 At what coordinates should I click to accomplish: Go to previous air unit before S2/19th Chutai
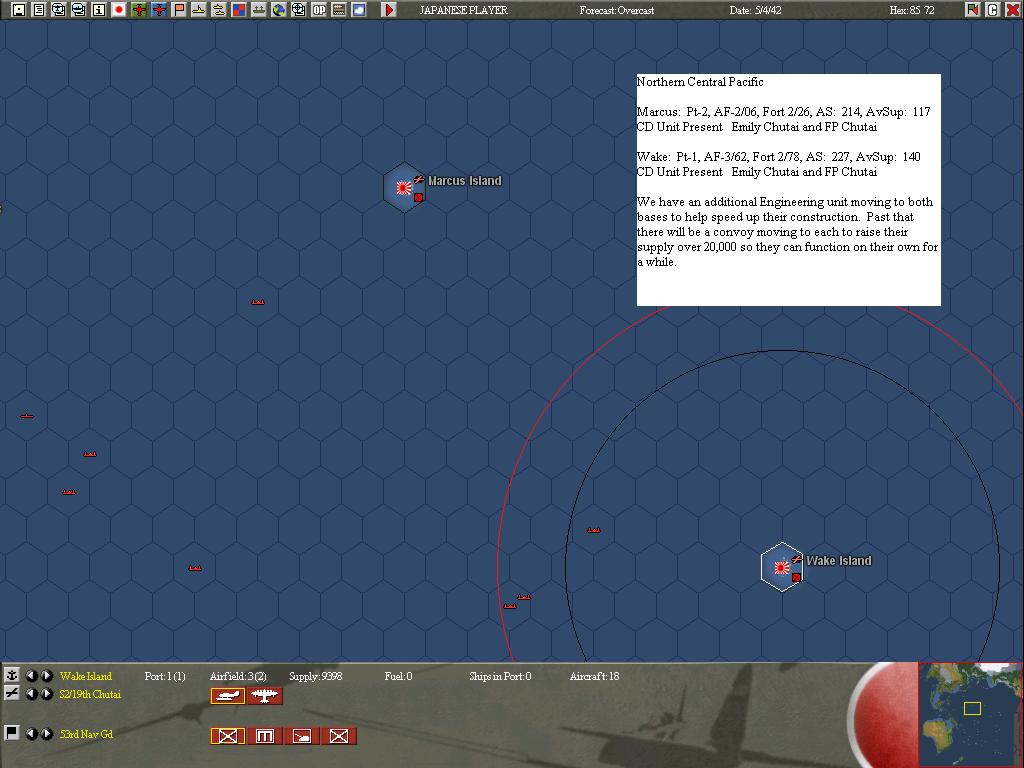coord(31,694)
